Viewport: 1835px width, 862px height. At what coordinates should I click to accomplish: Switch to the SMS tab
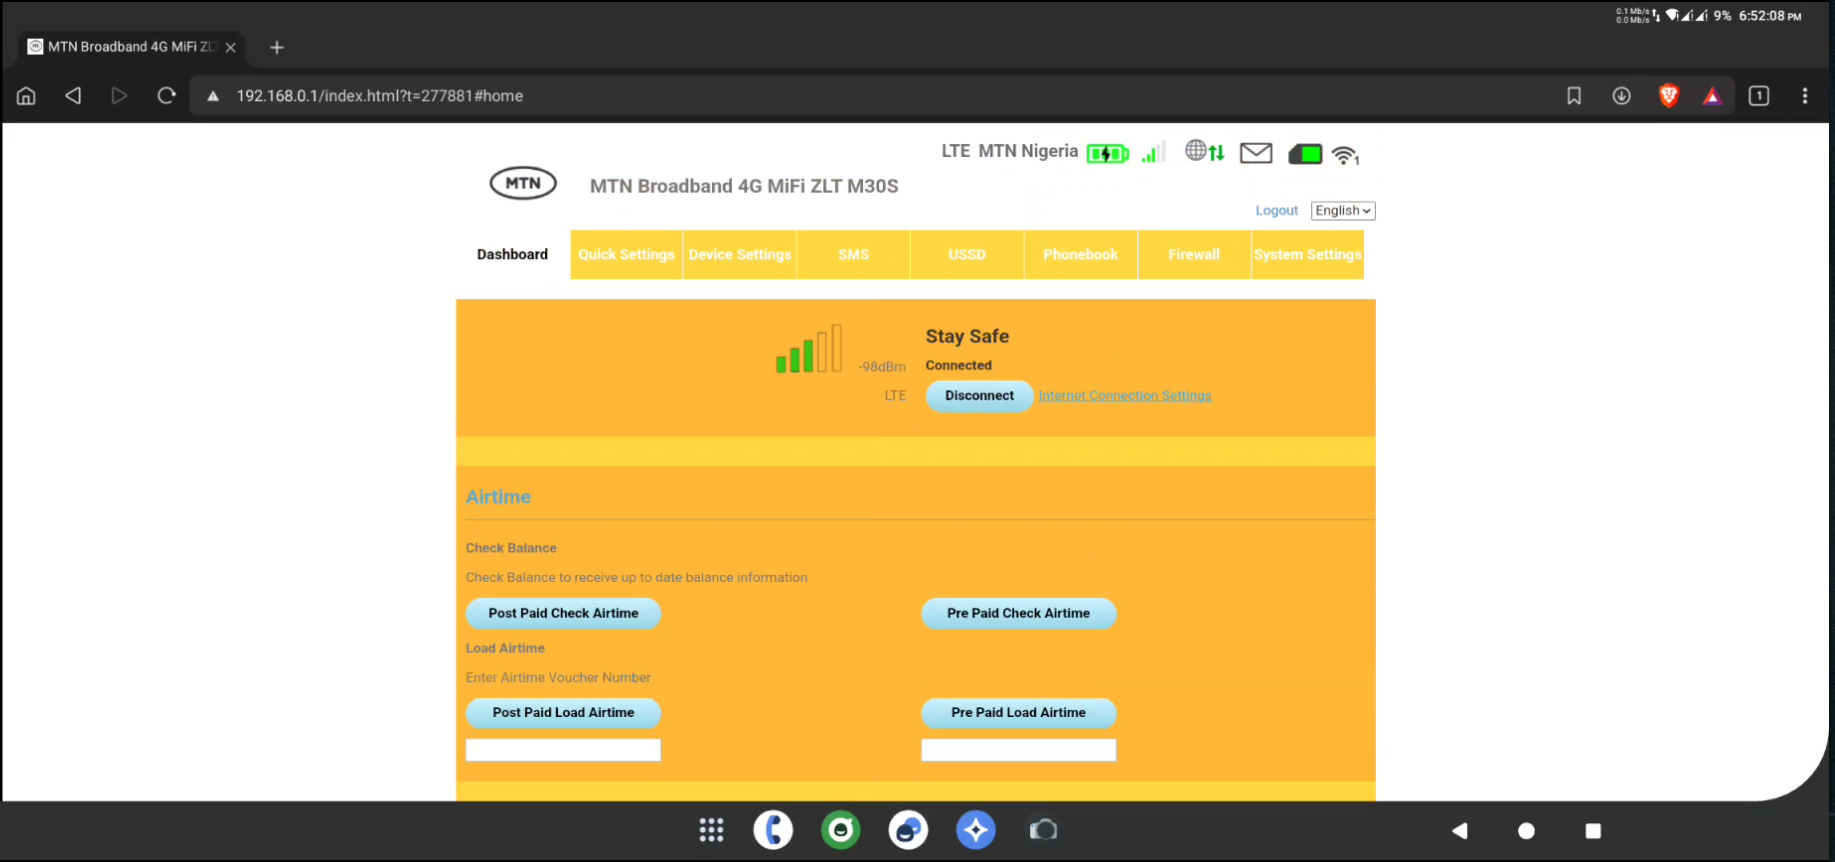point(853,255)
